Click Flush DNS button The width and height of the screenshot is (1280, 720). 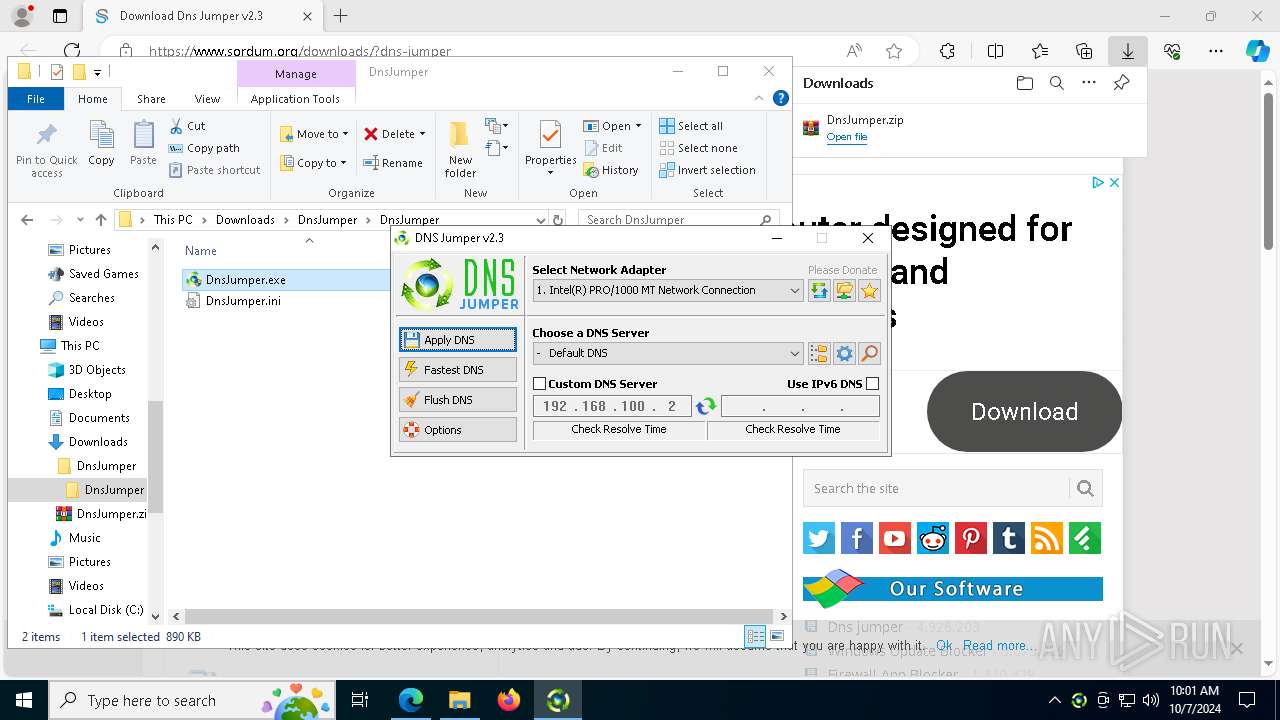(x=458, y=400)
